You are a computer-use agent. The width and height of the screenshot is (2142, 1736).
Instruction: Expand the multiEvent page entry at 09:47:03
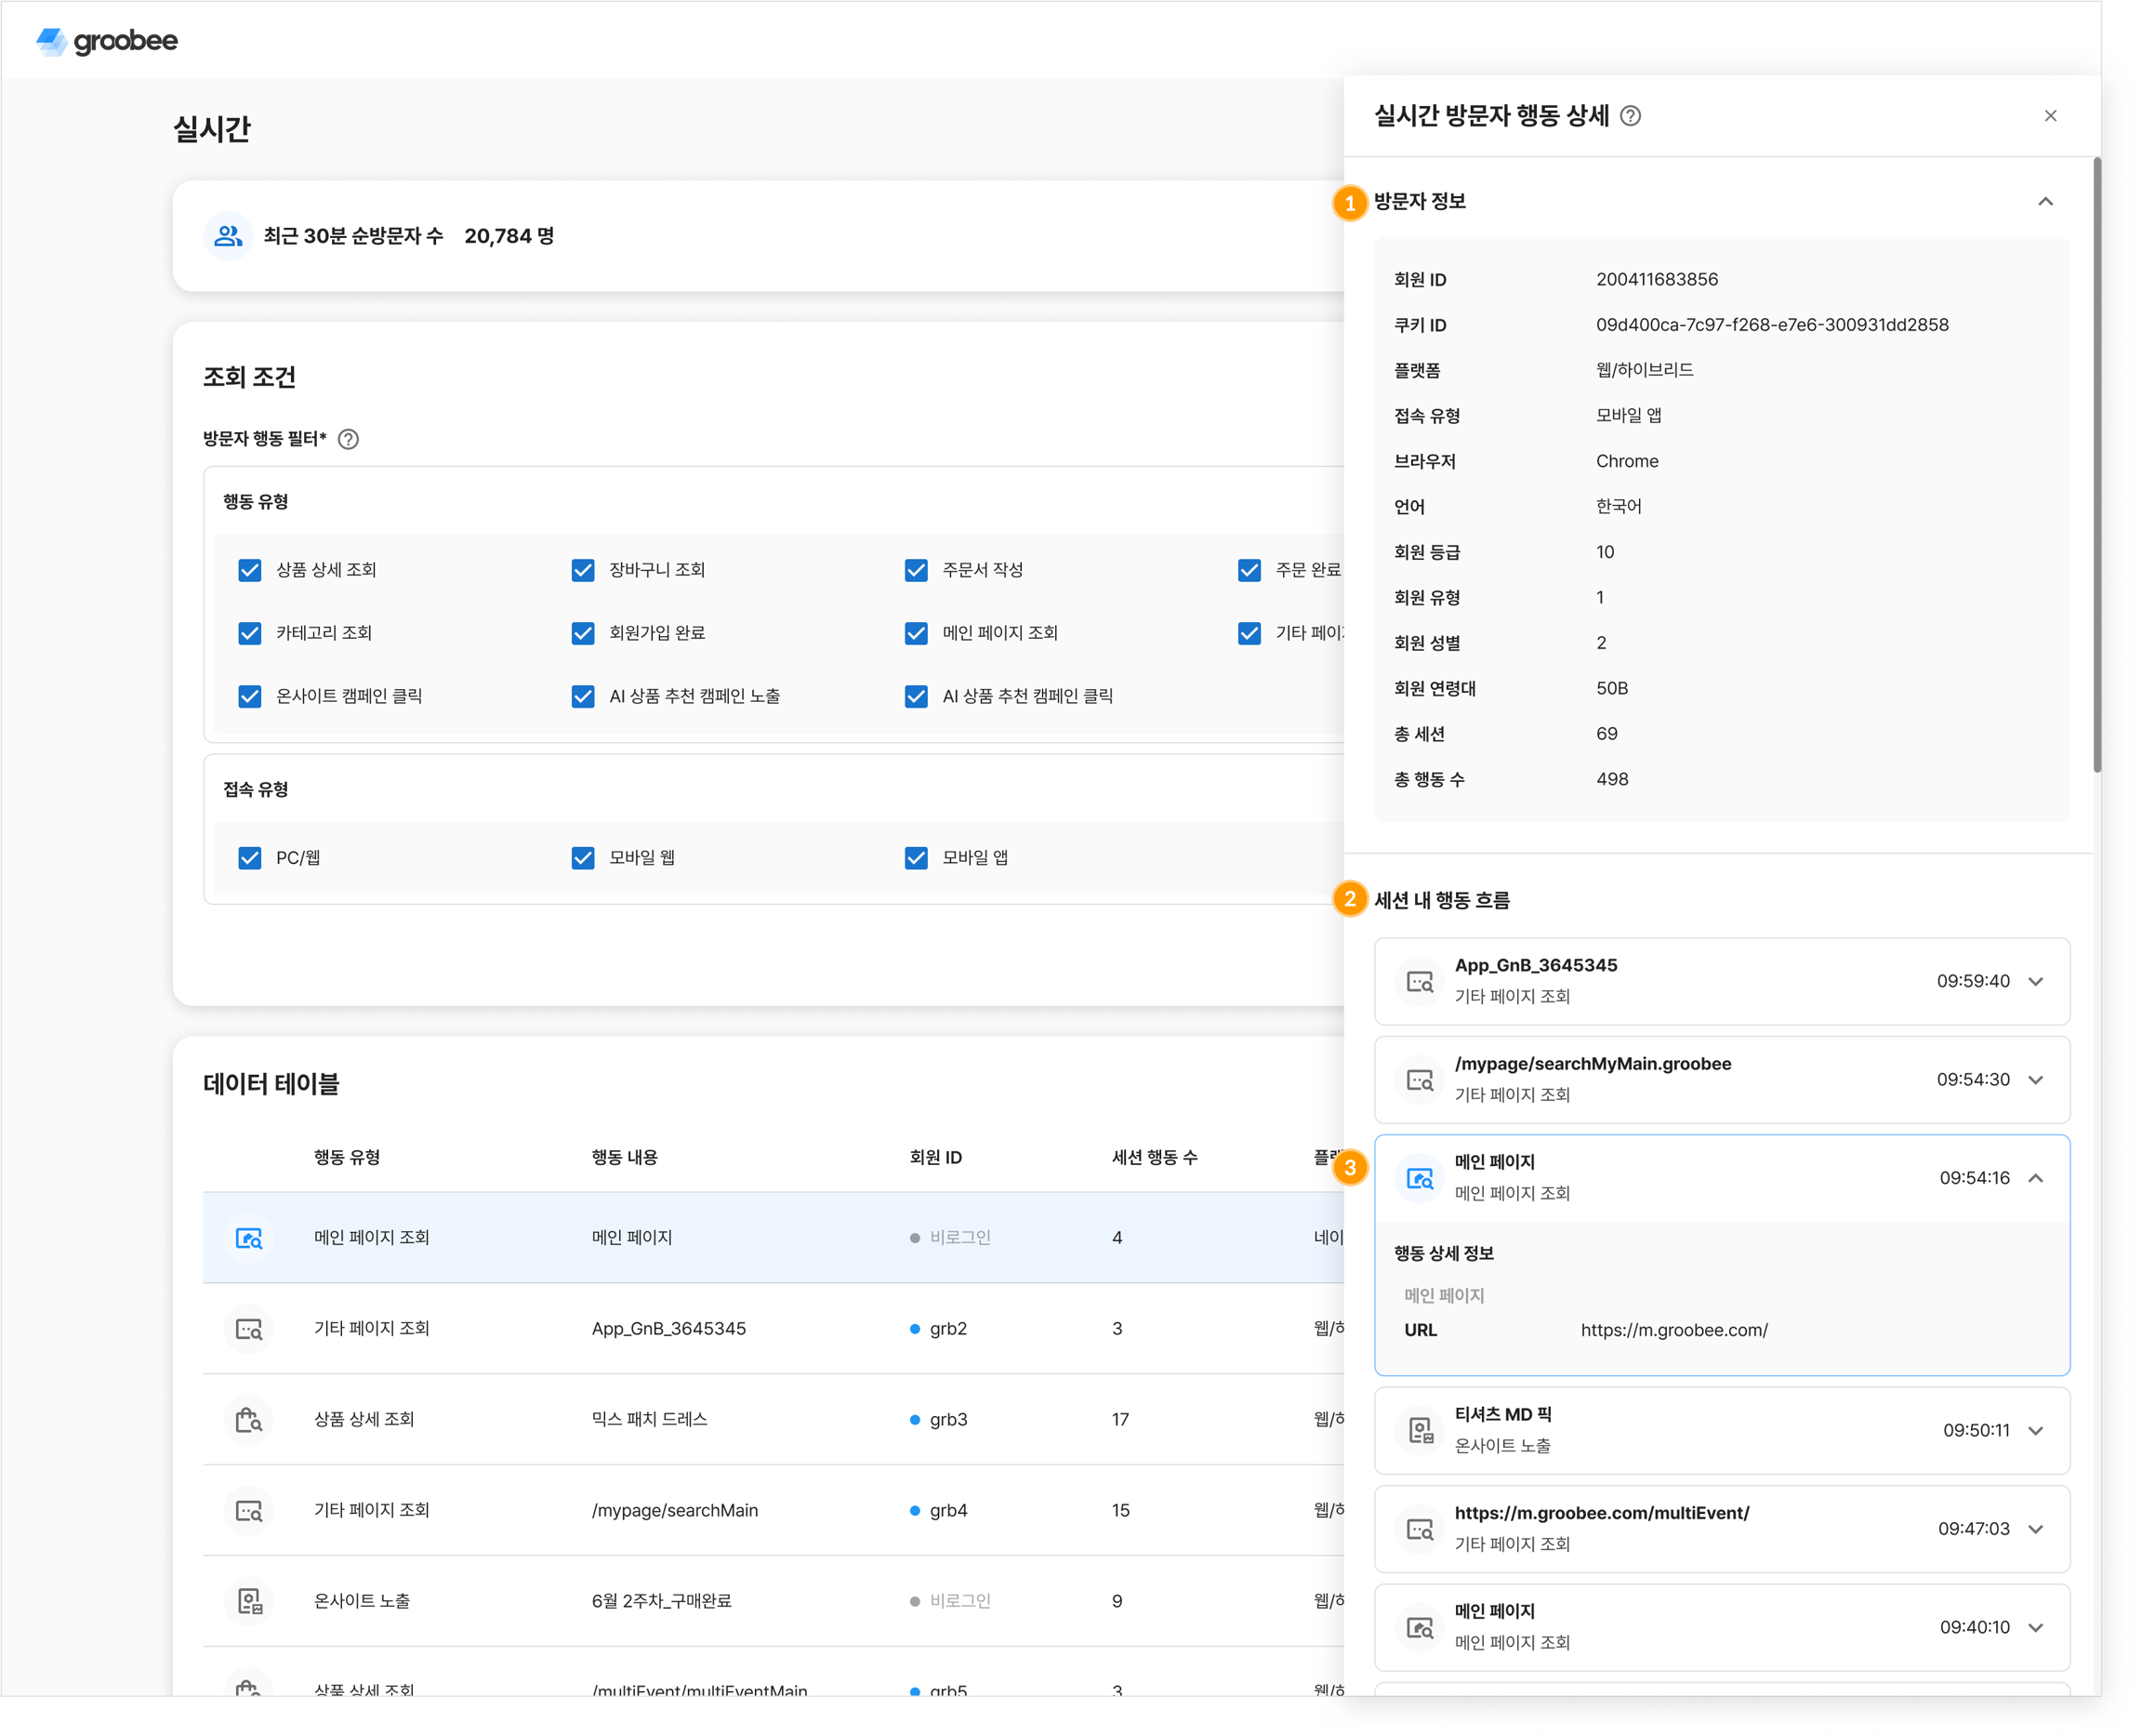2035,1529
